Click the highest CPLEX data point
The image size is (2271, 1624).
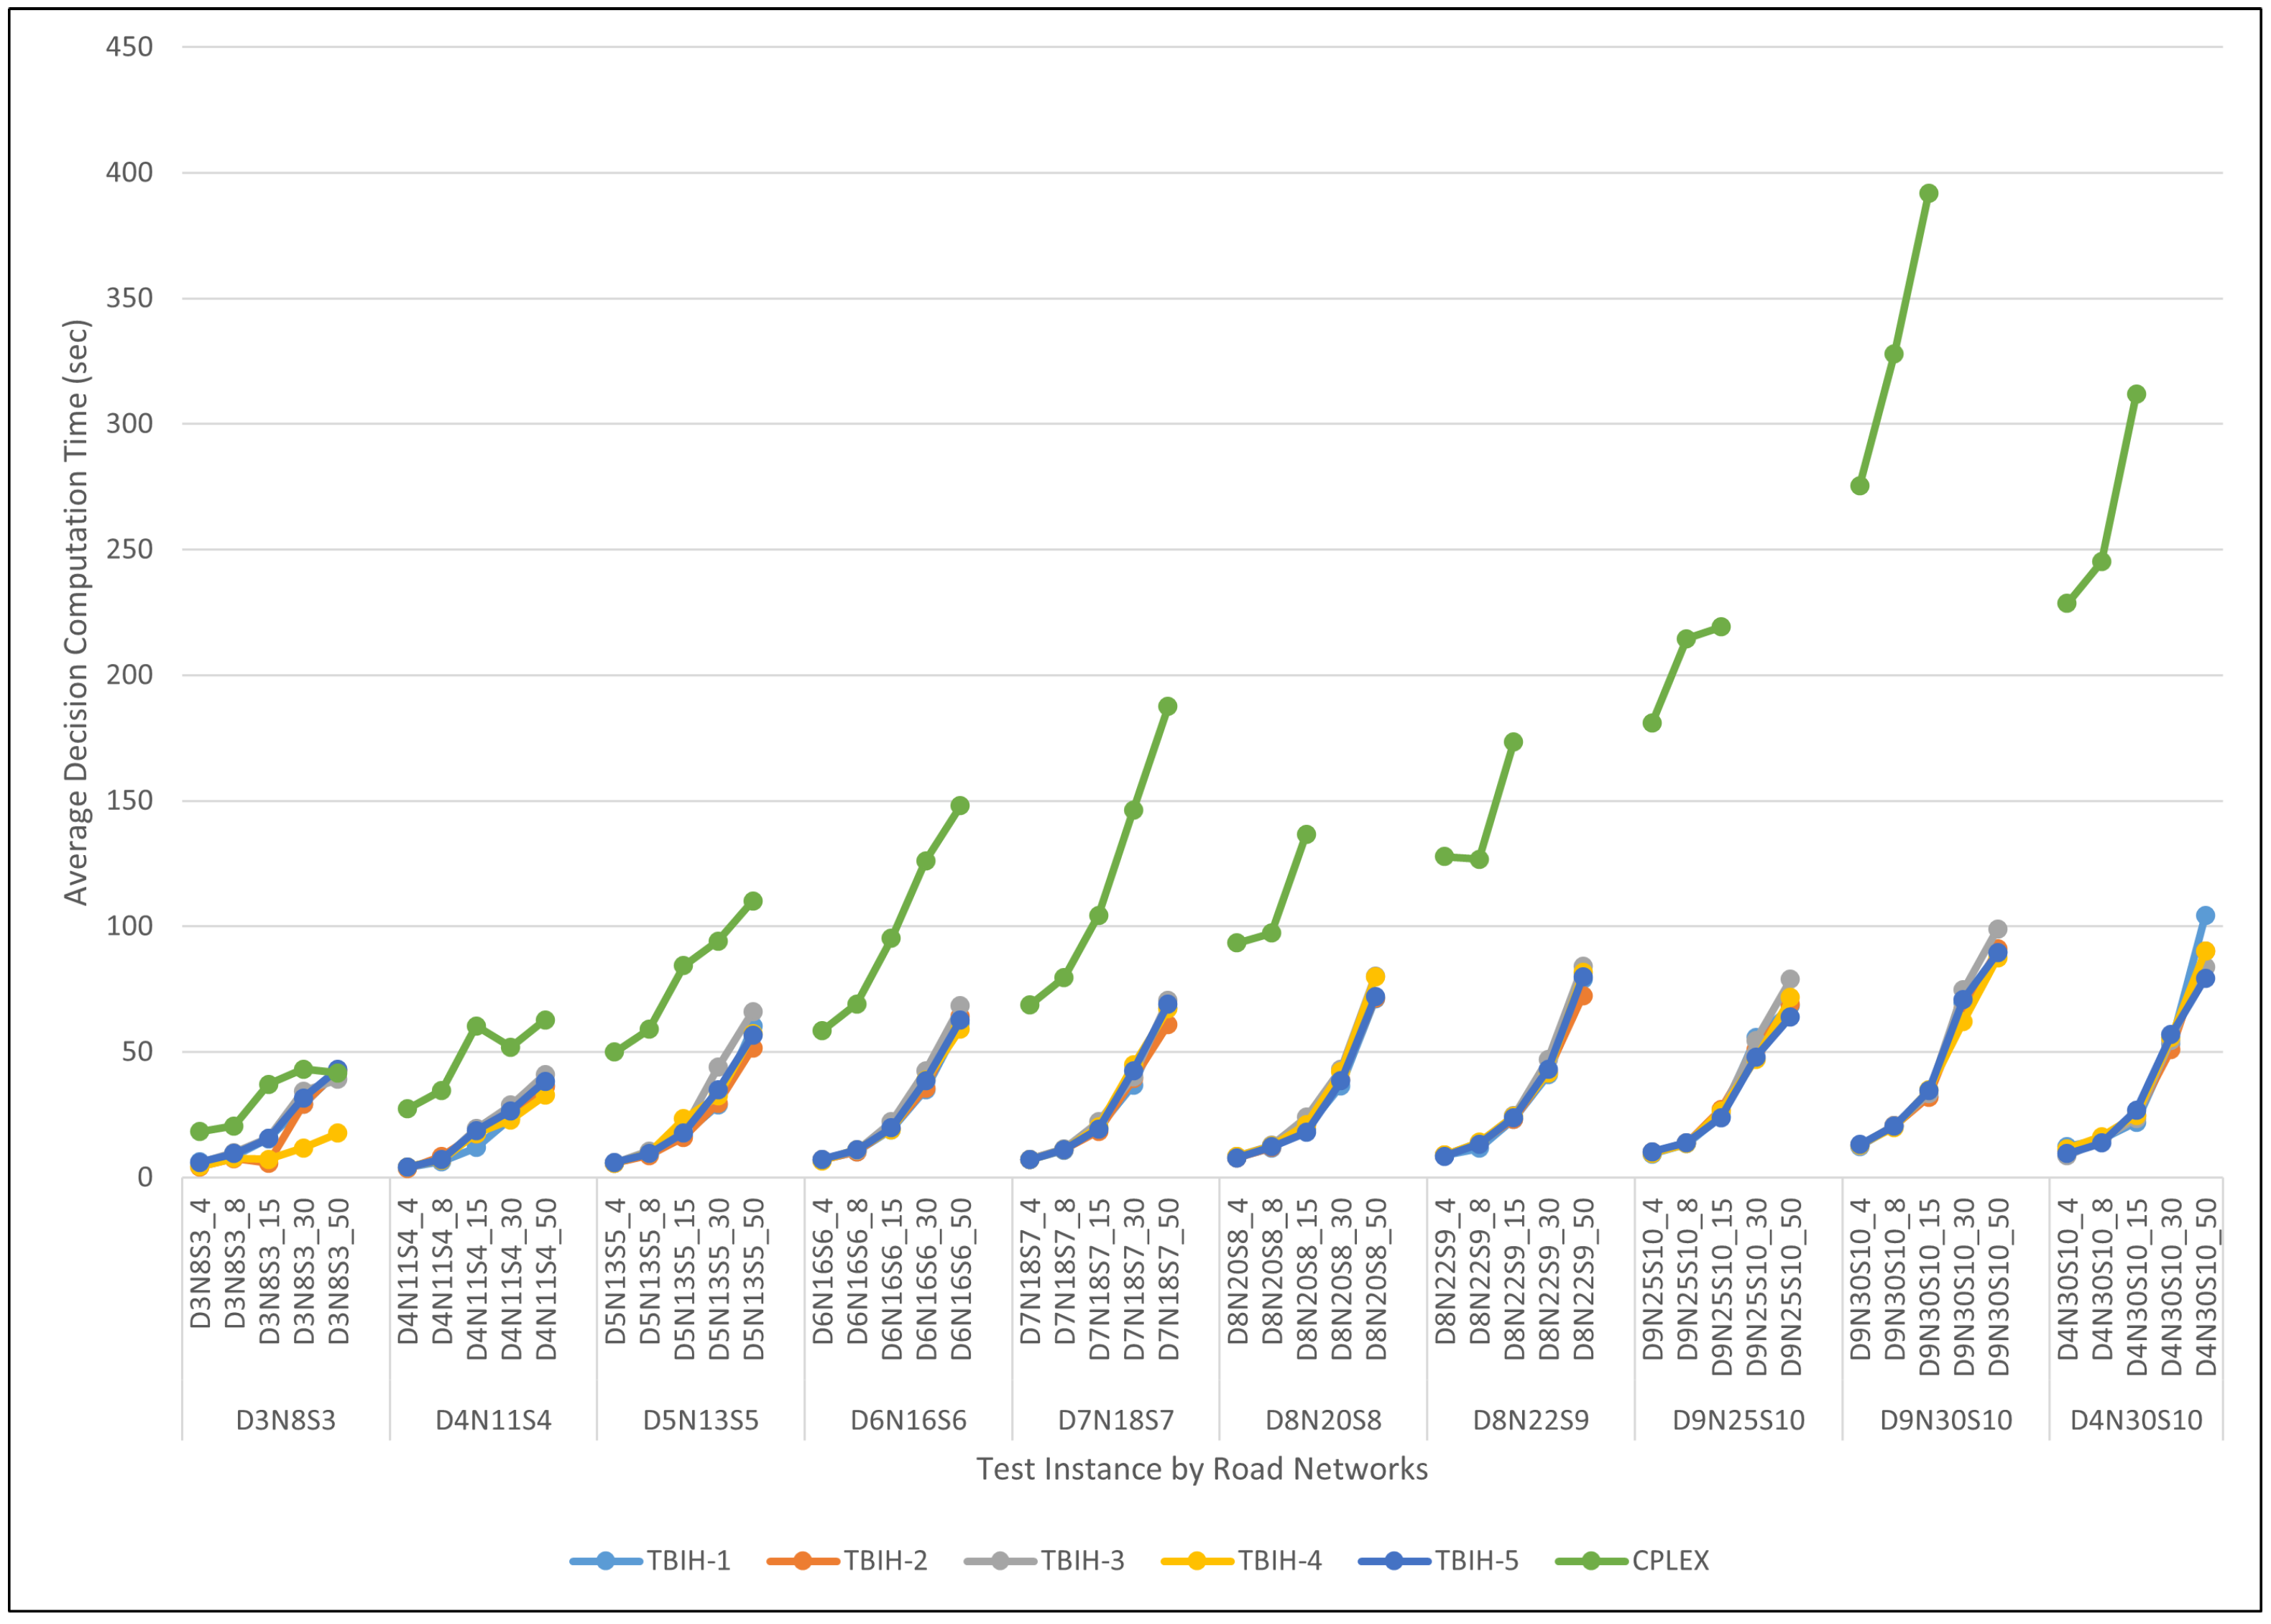(x=1928, y=193)
